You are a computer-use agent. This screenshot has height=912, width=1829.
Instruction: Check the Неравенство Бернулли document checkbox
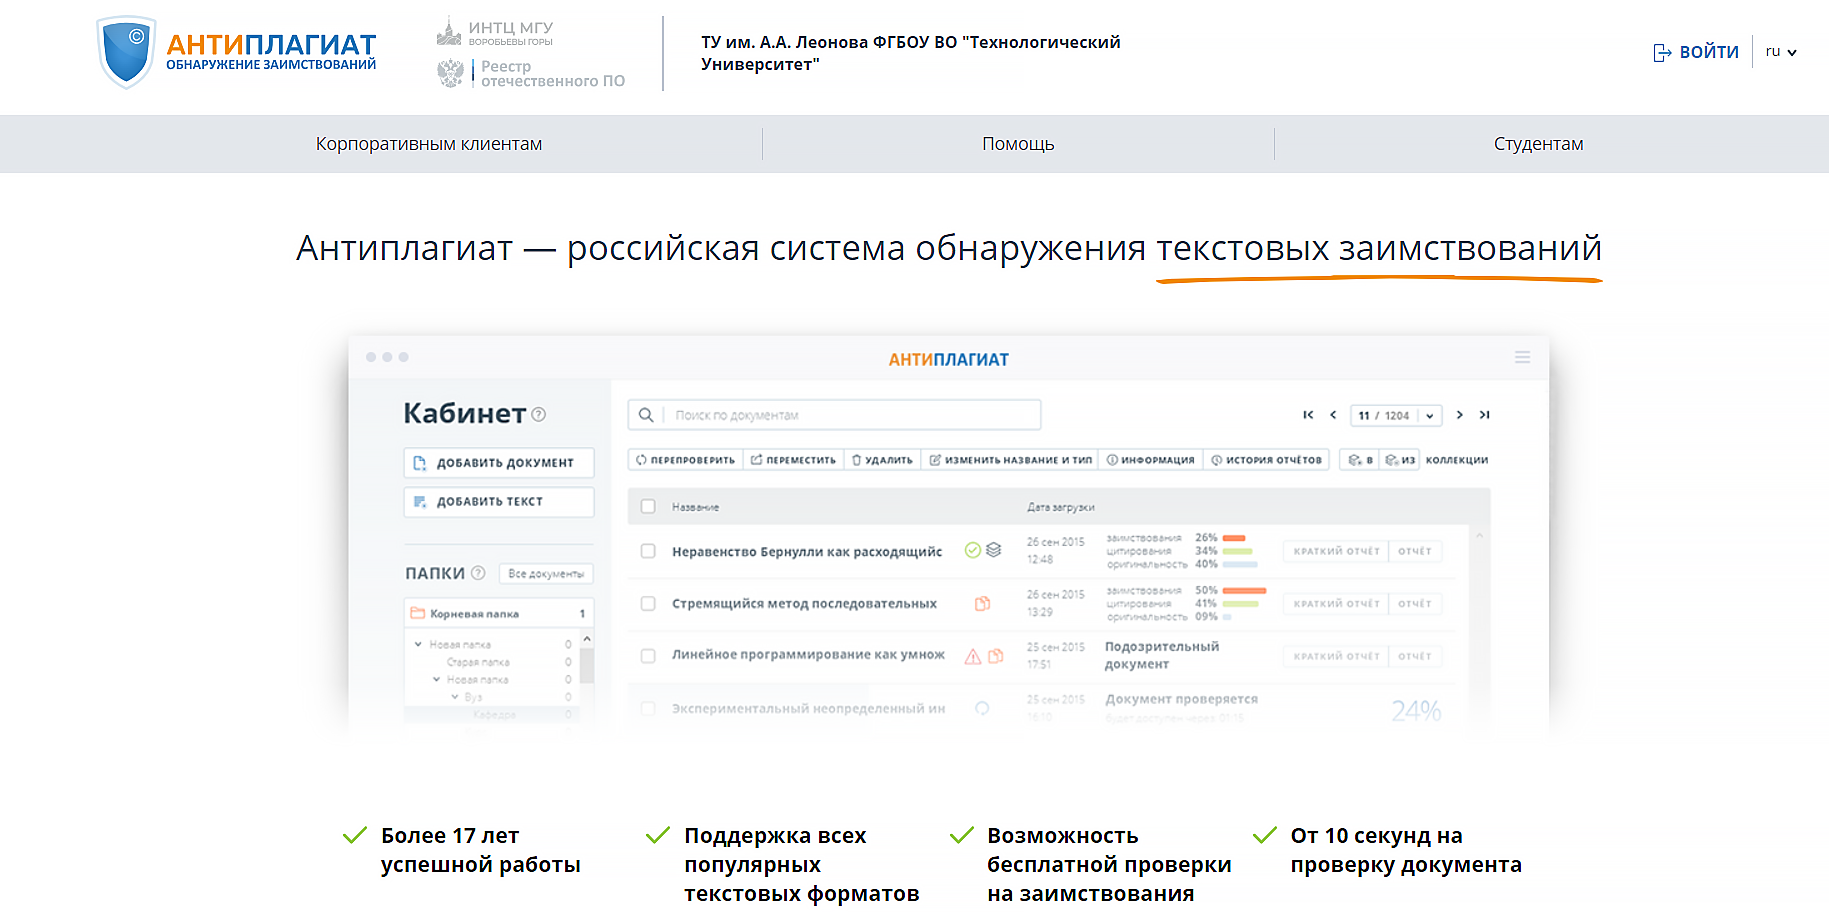tap(648, 551)
